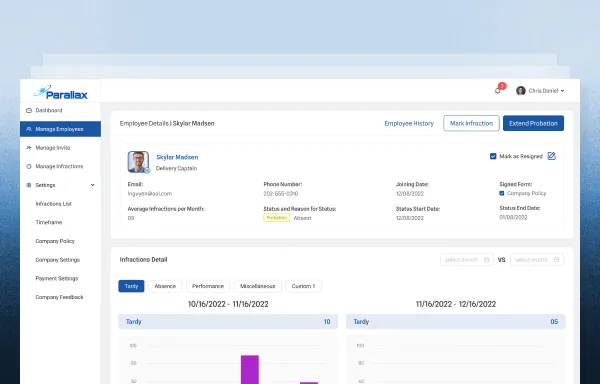The width and height of the screenshot is (600, 384).
Task: Switch to the Miscellaneous tab
Action: [x=258, y=286]
